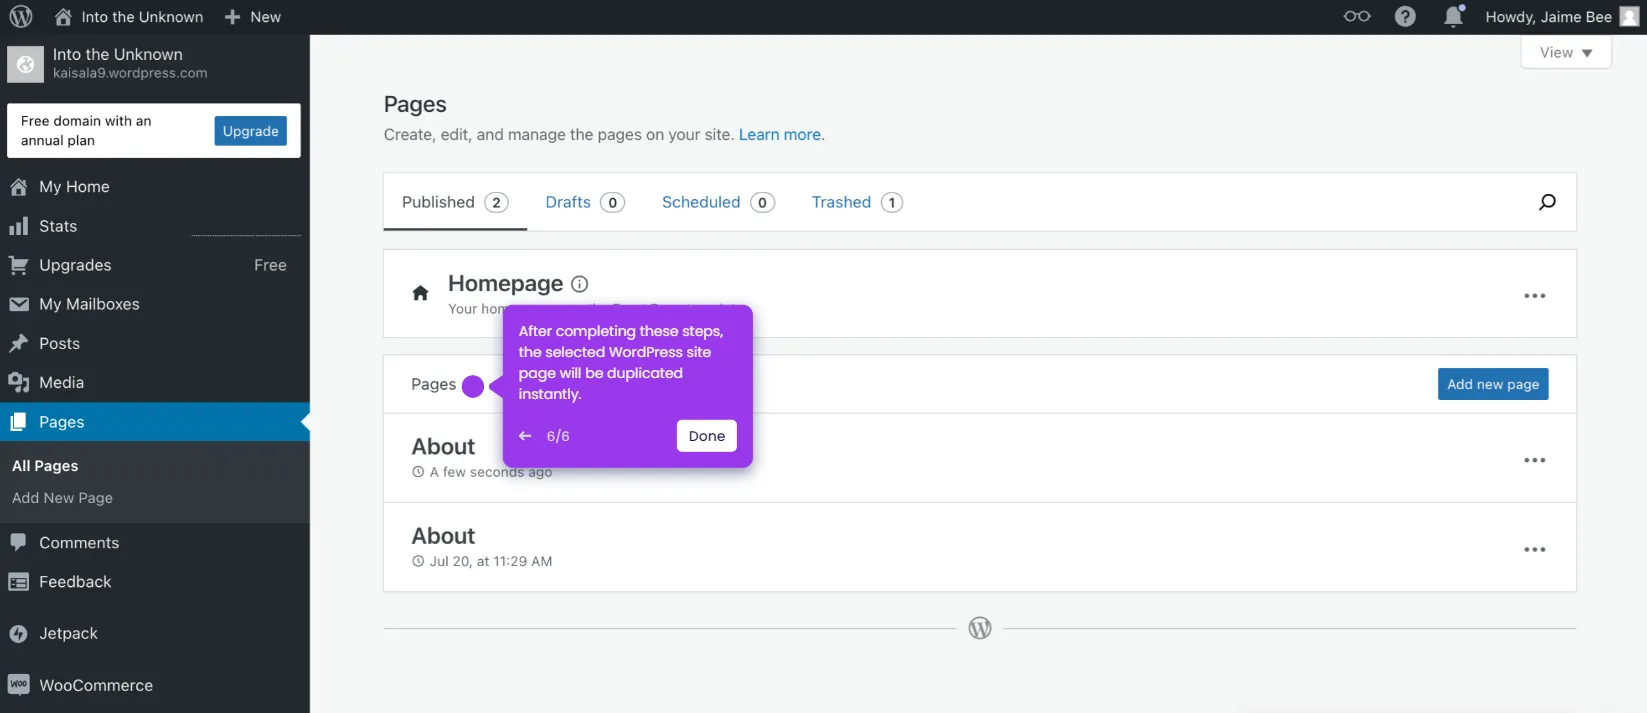The image size is (1647, 713).
Task: Open My Home in sidebar
Action: pyautogui.click(x=155, y=187)
